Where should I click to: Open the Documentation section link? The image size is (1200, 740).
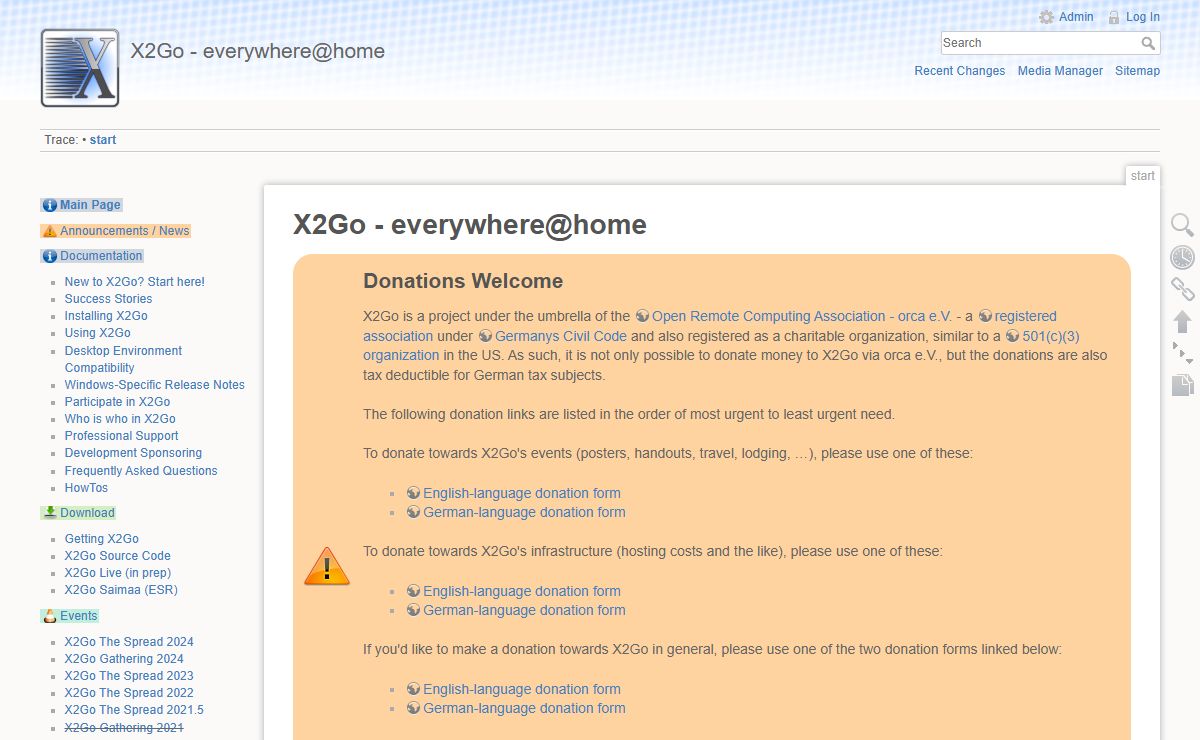[x=101, y=256]
